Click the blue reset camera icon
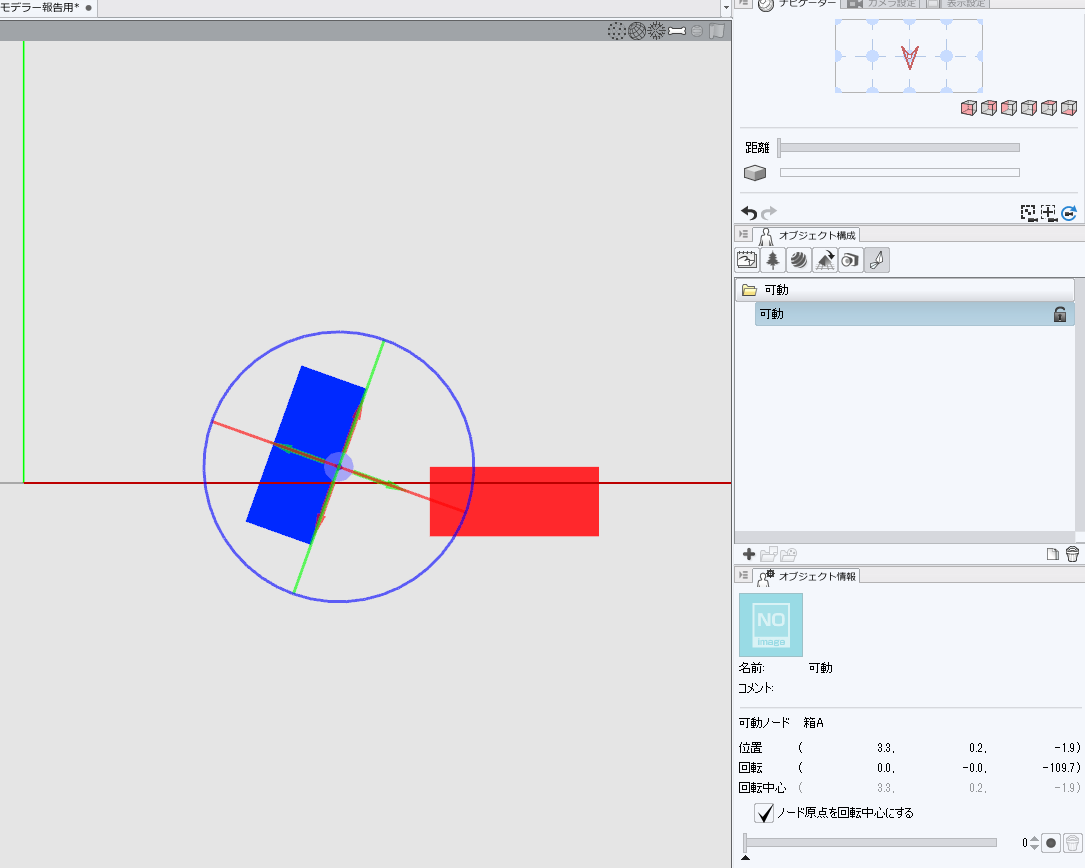 [x=1069, y=213]
